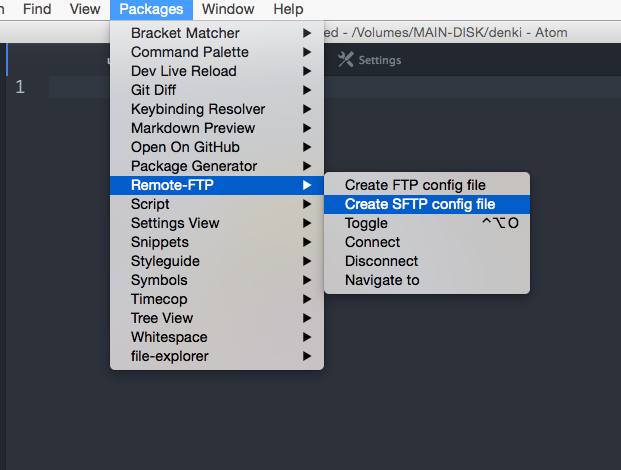Expand the Bracket Matcher submenu arrow

tap(307, 33)
